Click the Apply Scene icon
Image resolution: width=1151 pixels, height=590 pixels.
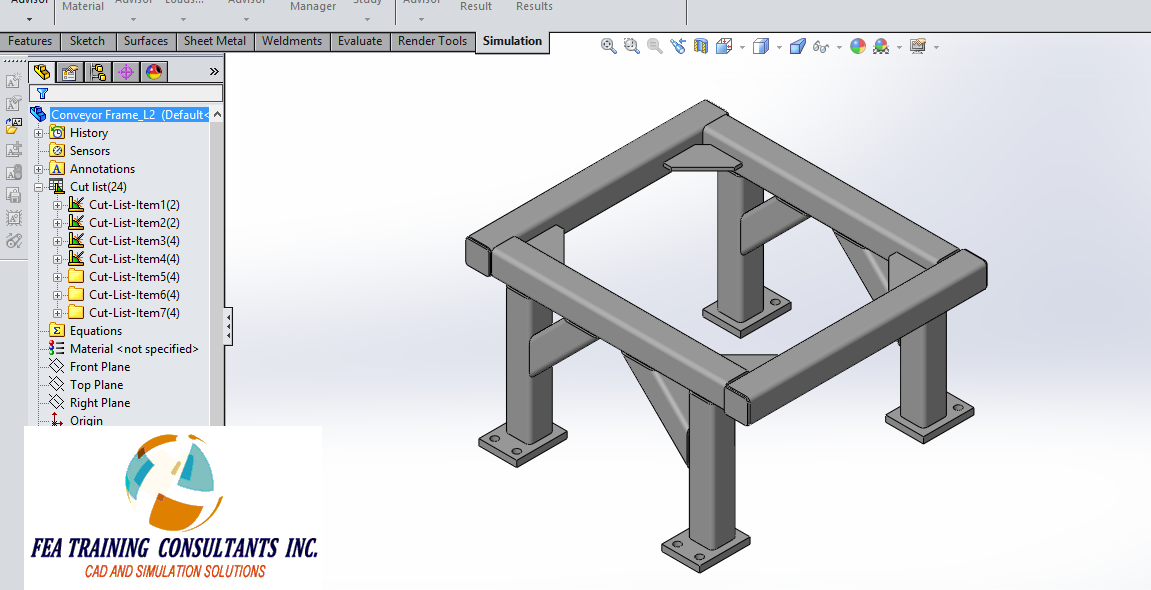pyautogui.click(x=881, y=47)
